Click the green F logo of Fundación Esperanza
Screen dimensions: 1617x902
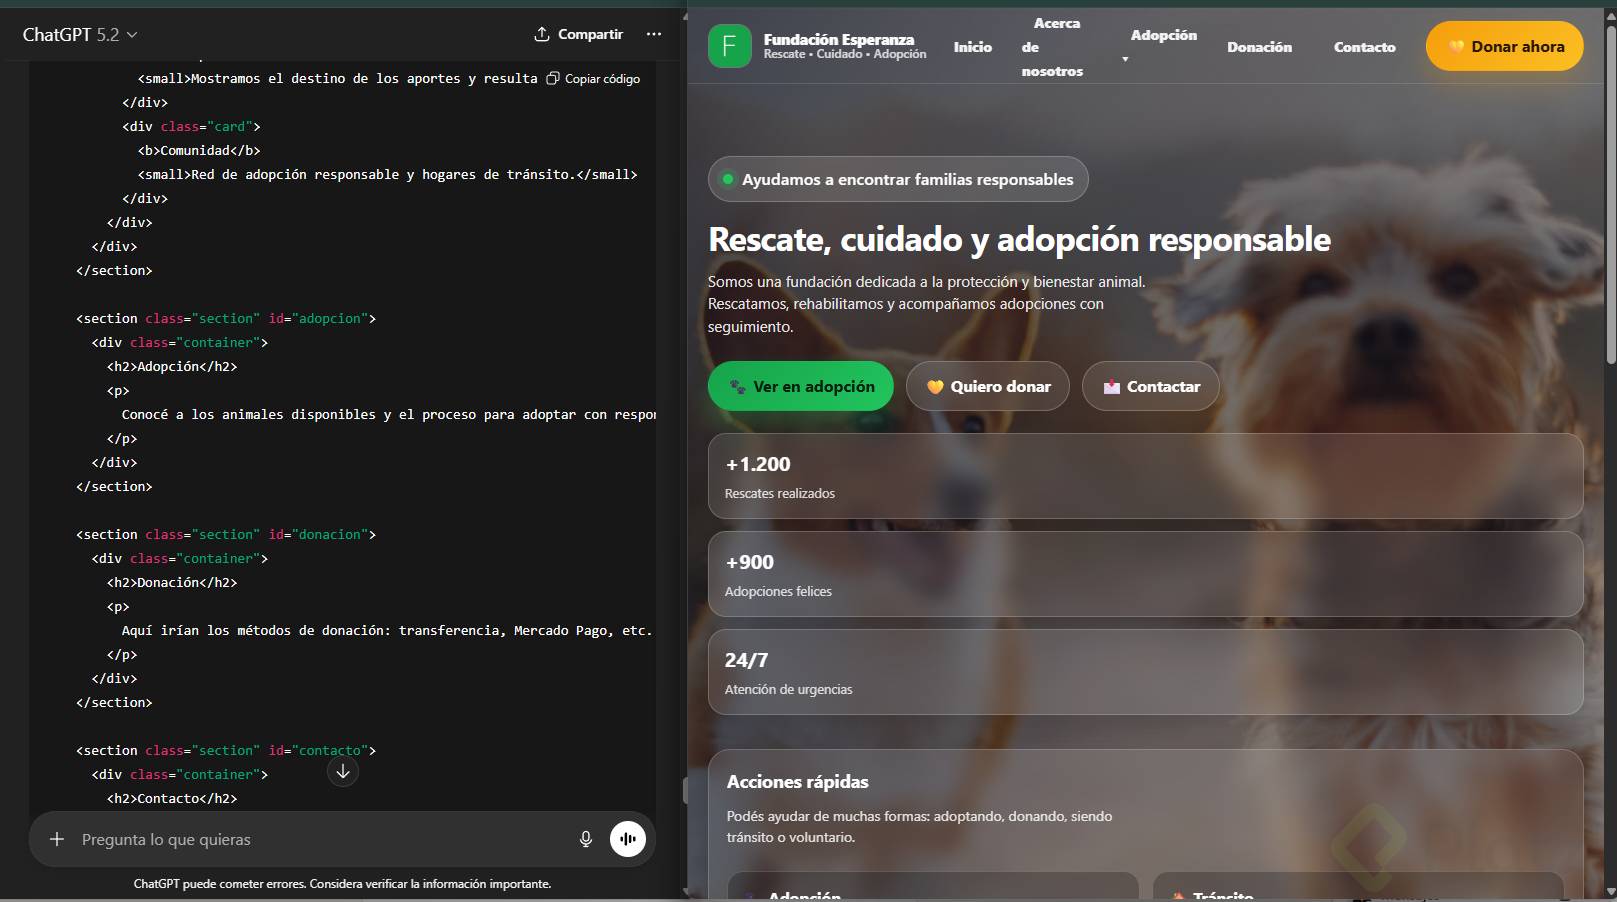(x=729, y=46)
